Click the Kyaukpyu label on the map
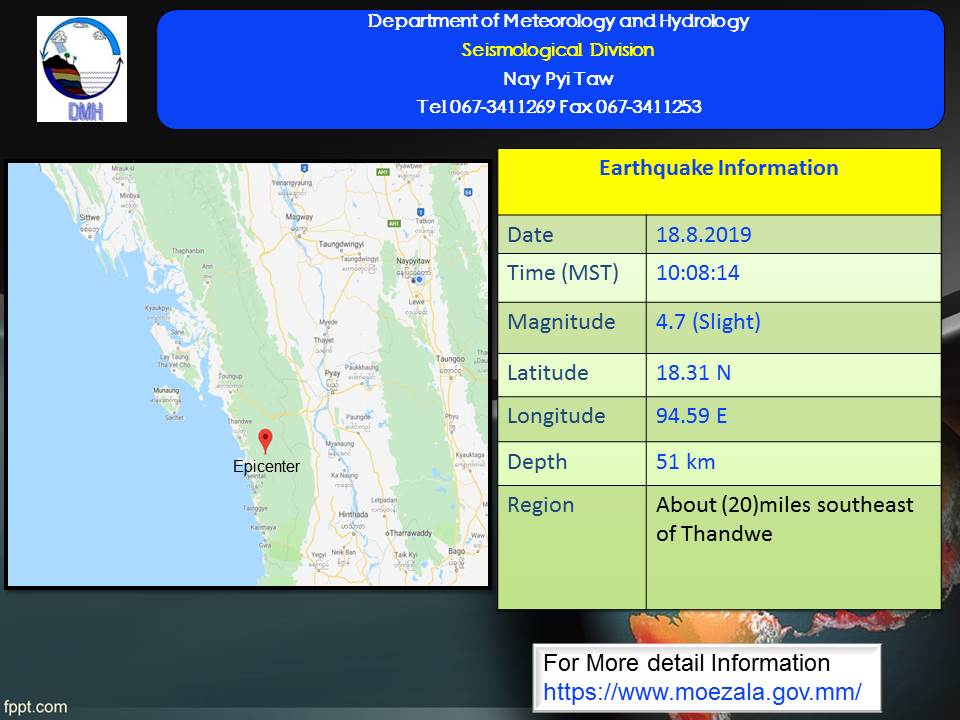The image size is (960, 720). pyautogui.click(x=158, y=308)
